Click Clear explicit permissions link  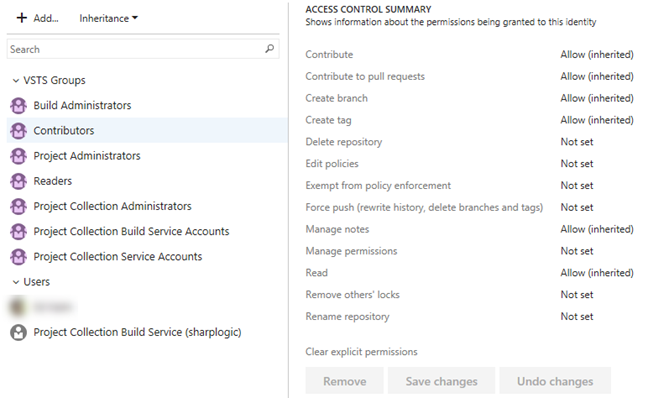click(x=361, y=352)
